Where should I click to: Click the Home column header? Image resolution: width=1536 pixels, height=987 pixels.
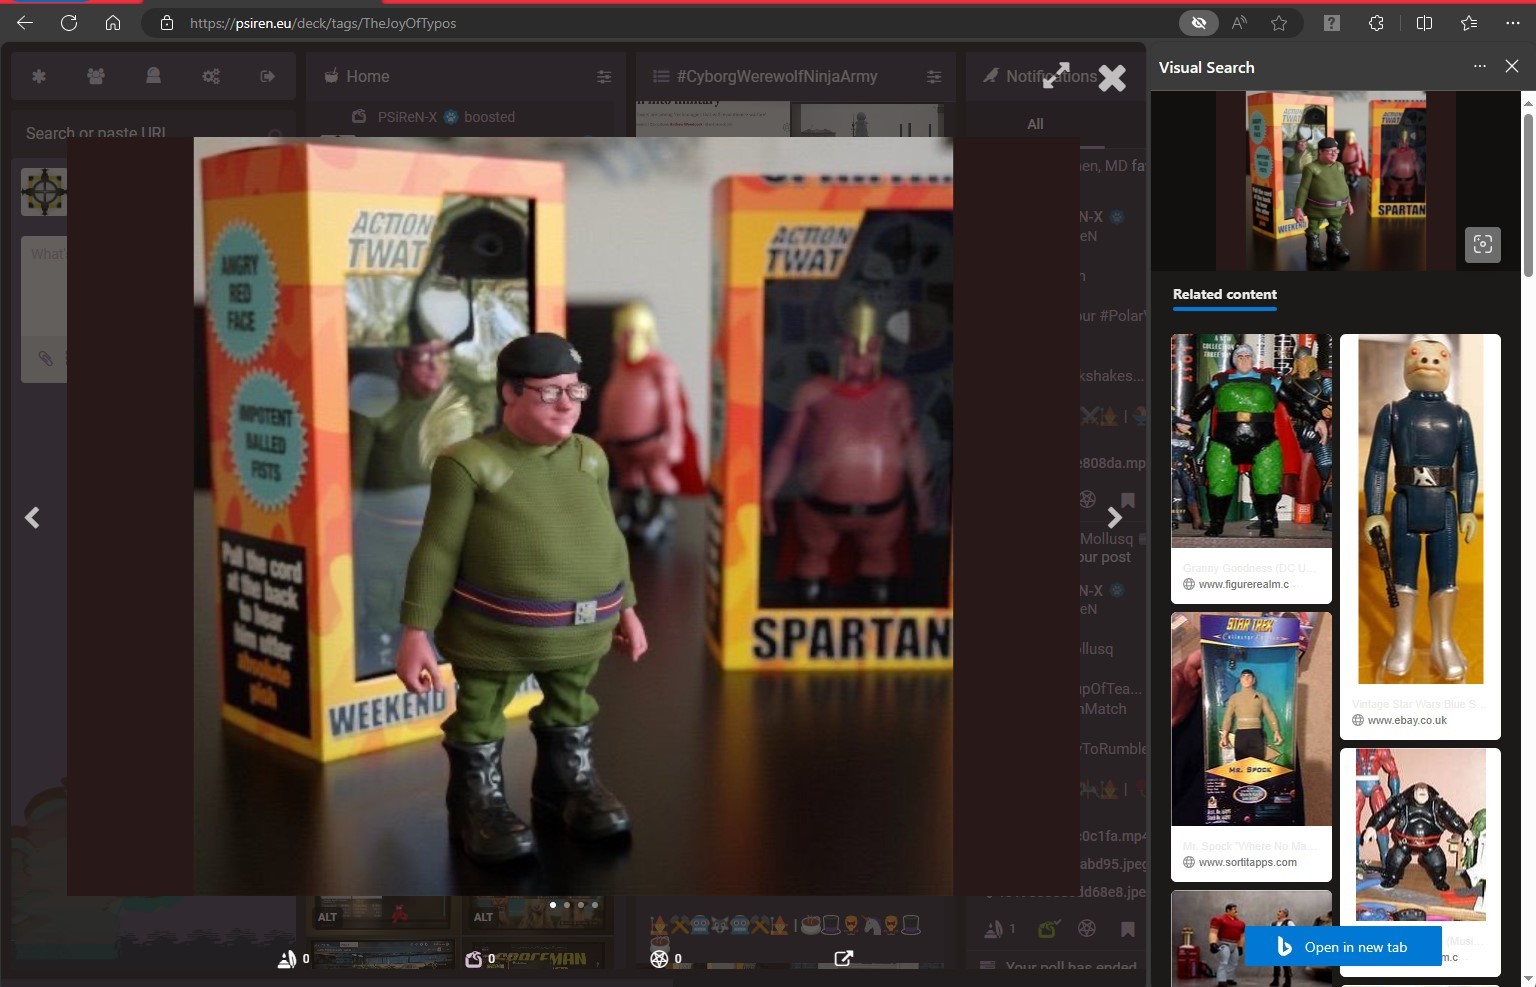[x=465, y=76]
